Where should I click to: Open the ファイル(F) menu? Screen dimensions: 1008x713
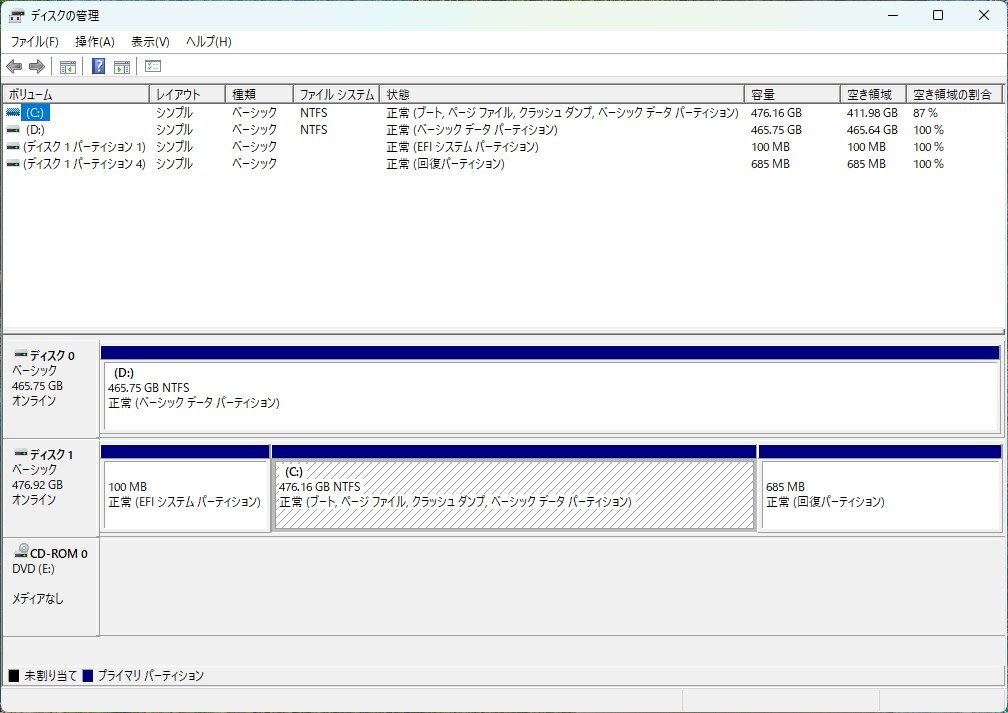[x=35, y=42]
